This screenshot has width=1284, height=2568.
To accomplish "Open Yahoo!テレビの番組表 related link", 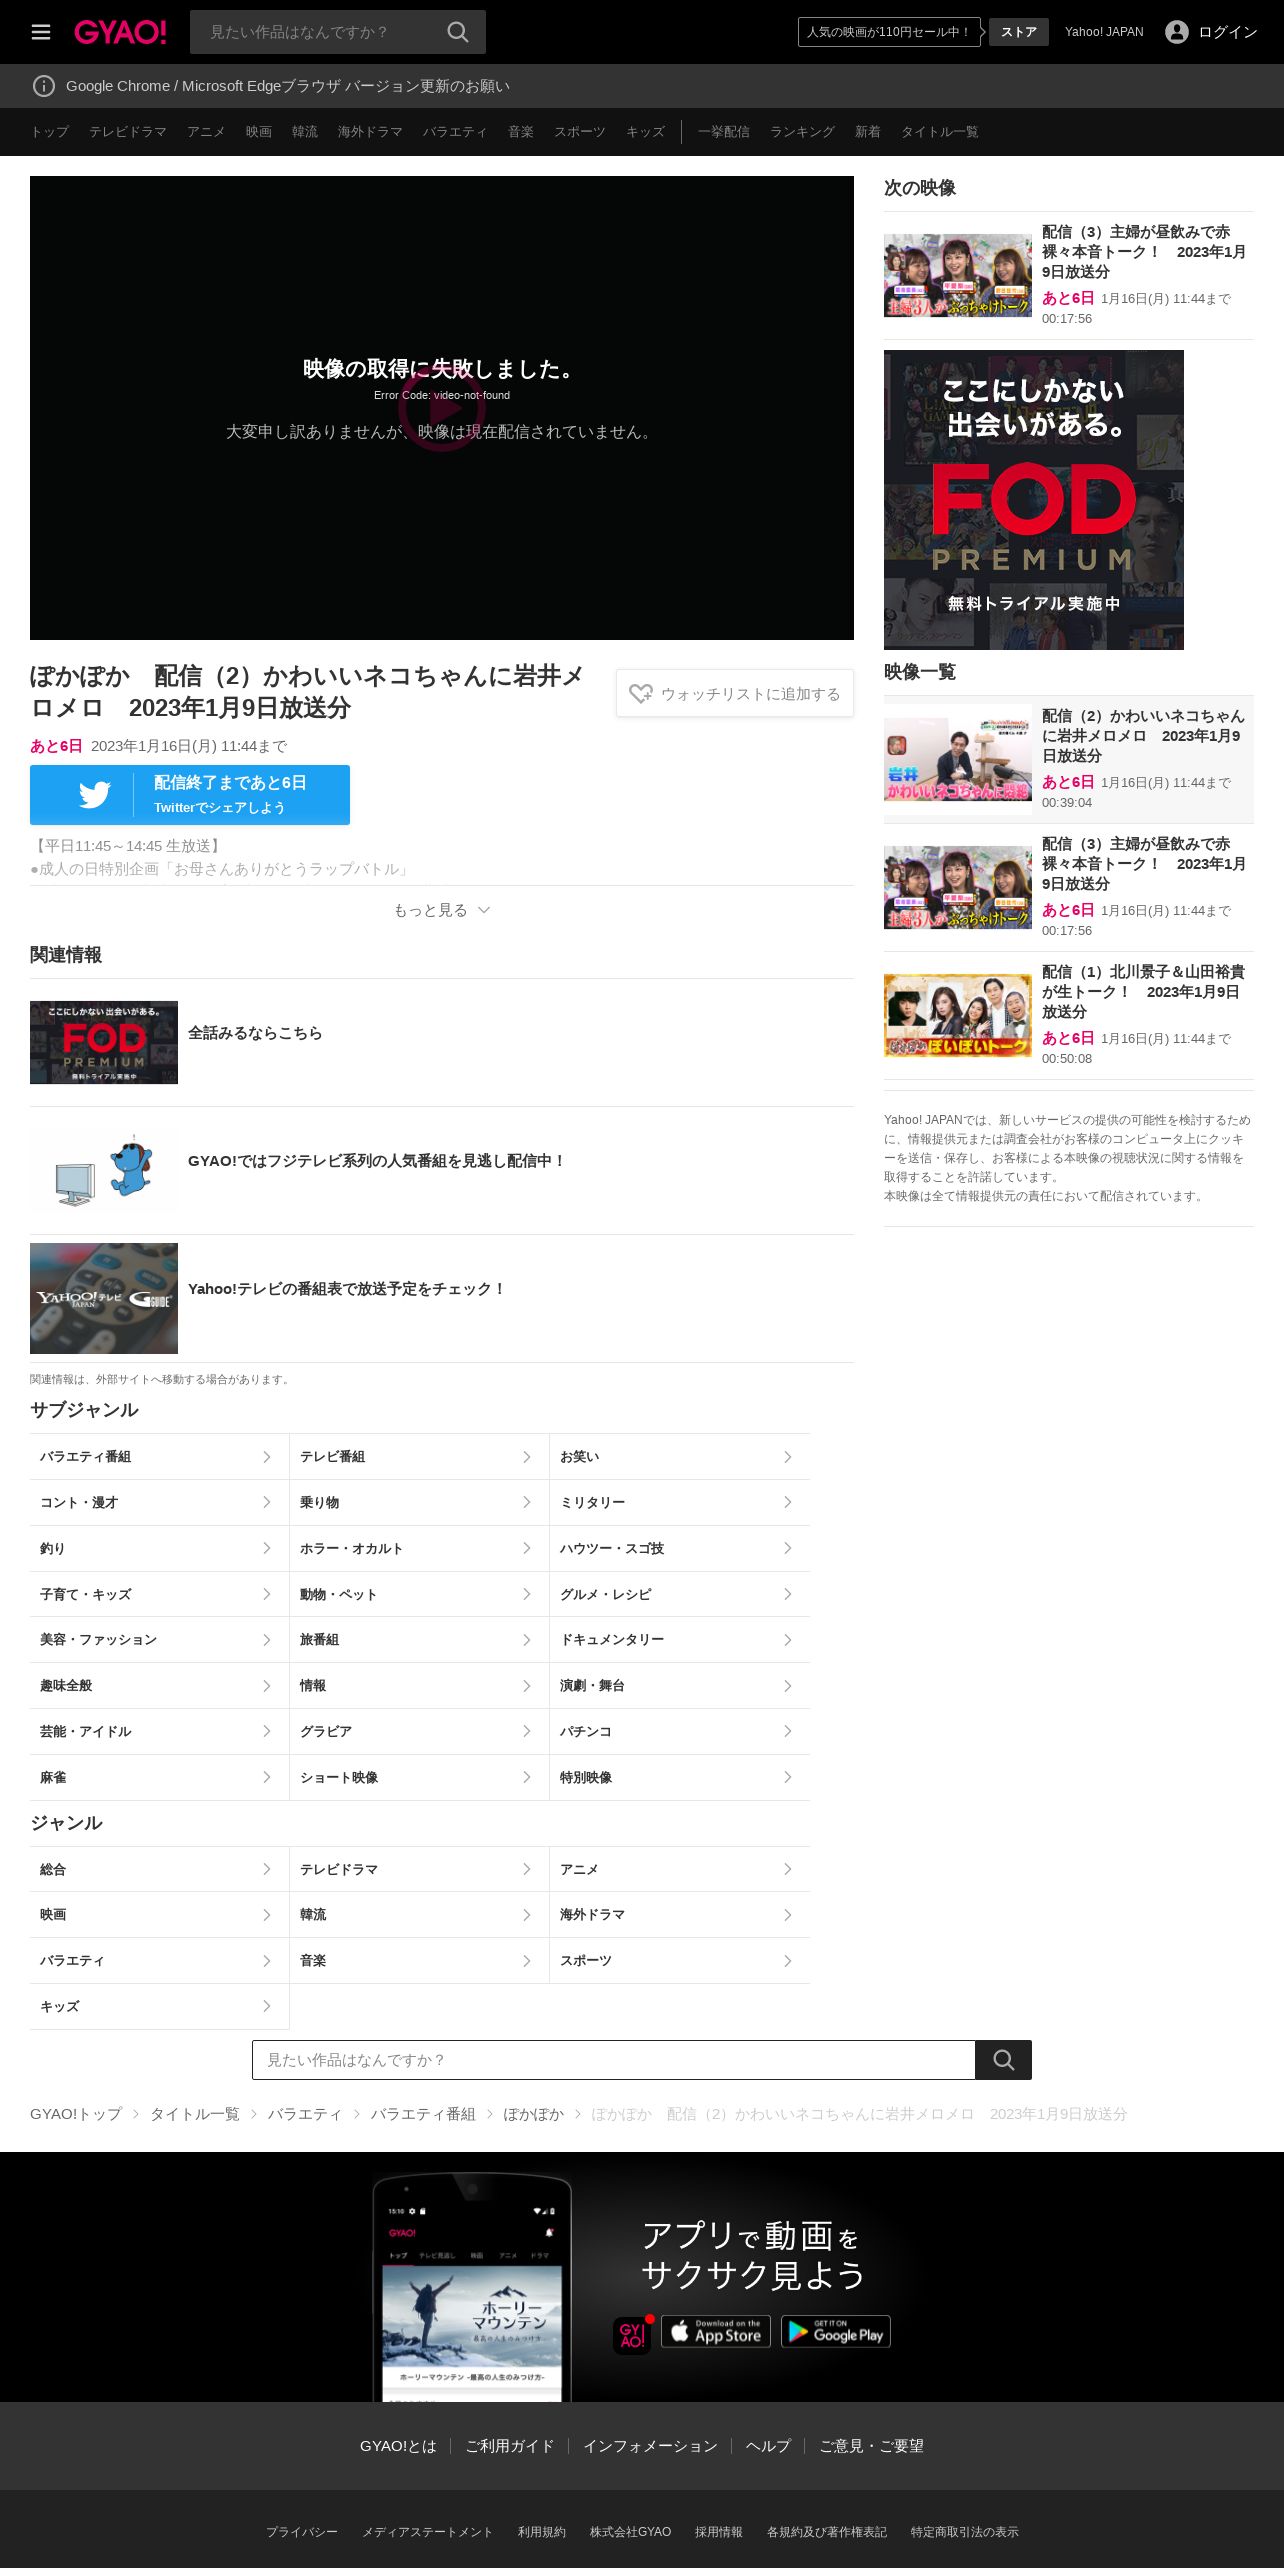I will 347,1289.
